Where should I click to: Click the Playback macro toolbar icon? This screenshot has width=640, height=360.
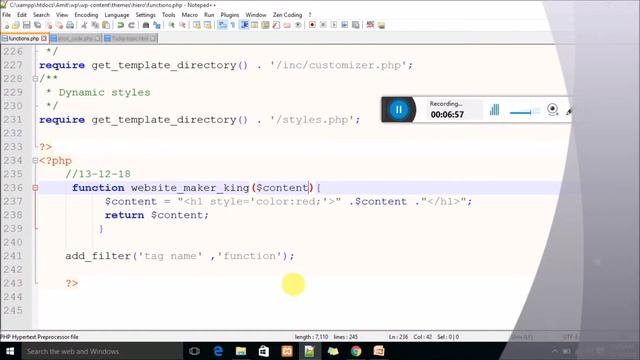334,25
